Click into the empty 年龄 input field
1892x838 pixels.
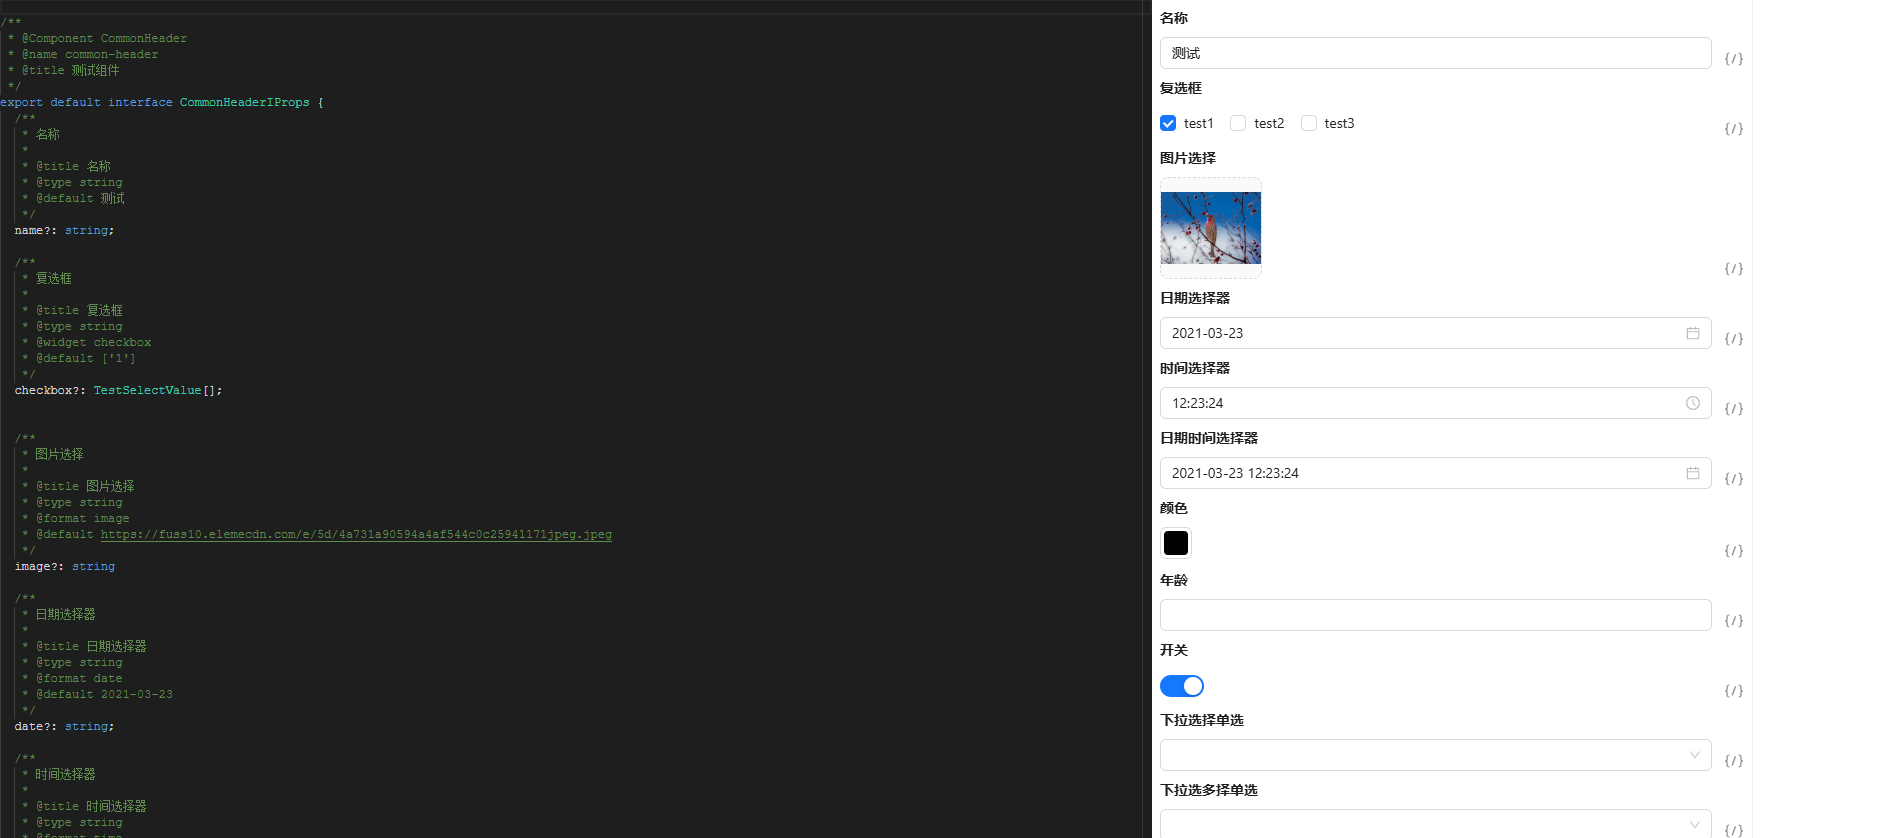point(1435,615)
